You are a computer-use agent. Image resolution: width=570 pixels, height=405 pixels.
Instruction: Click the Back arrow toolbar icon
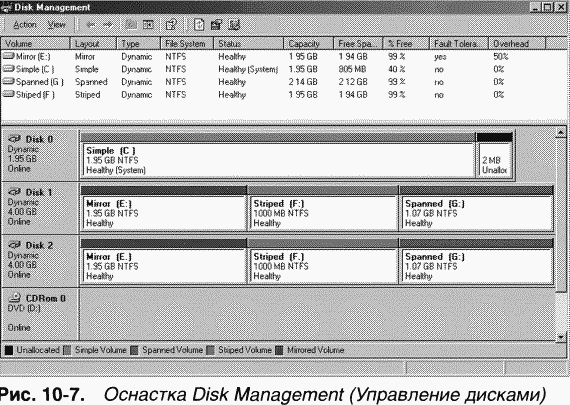pyautogui.click(x=91, y=25)
